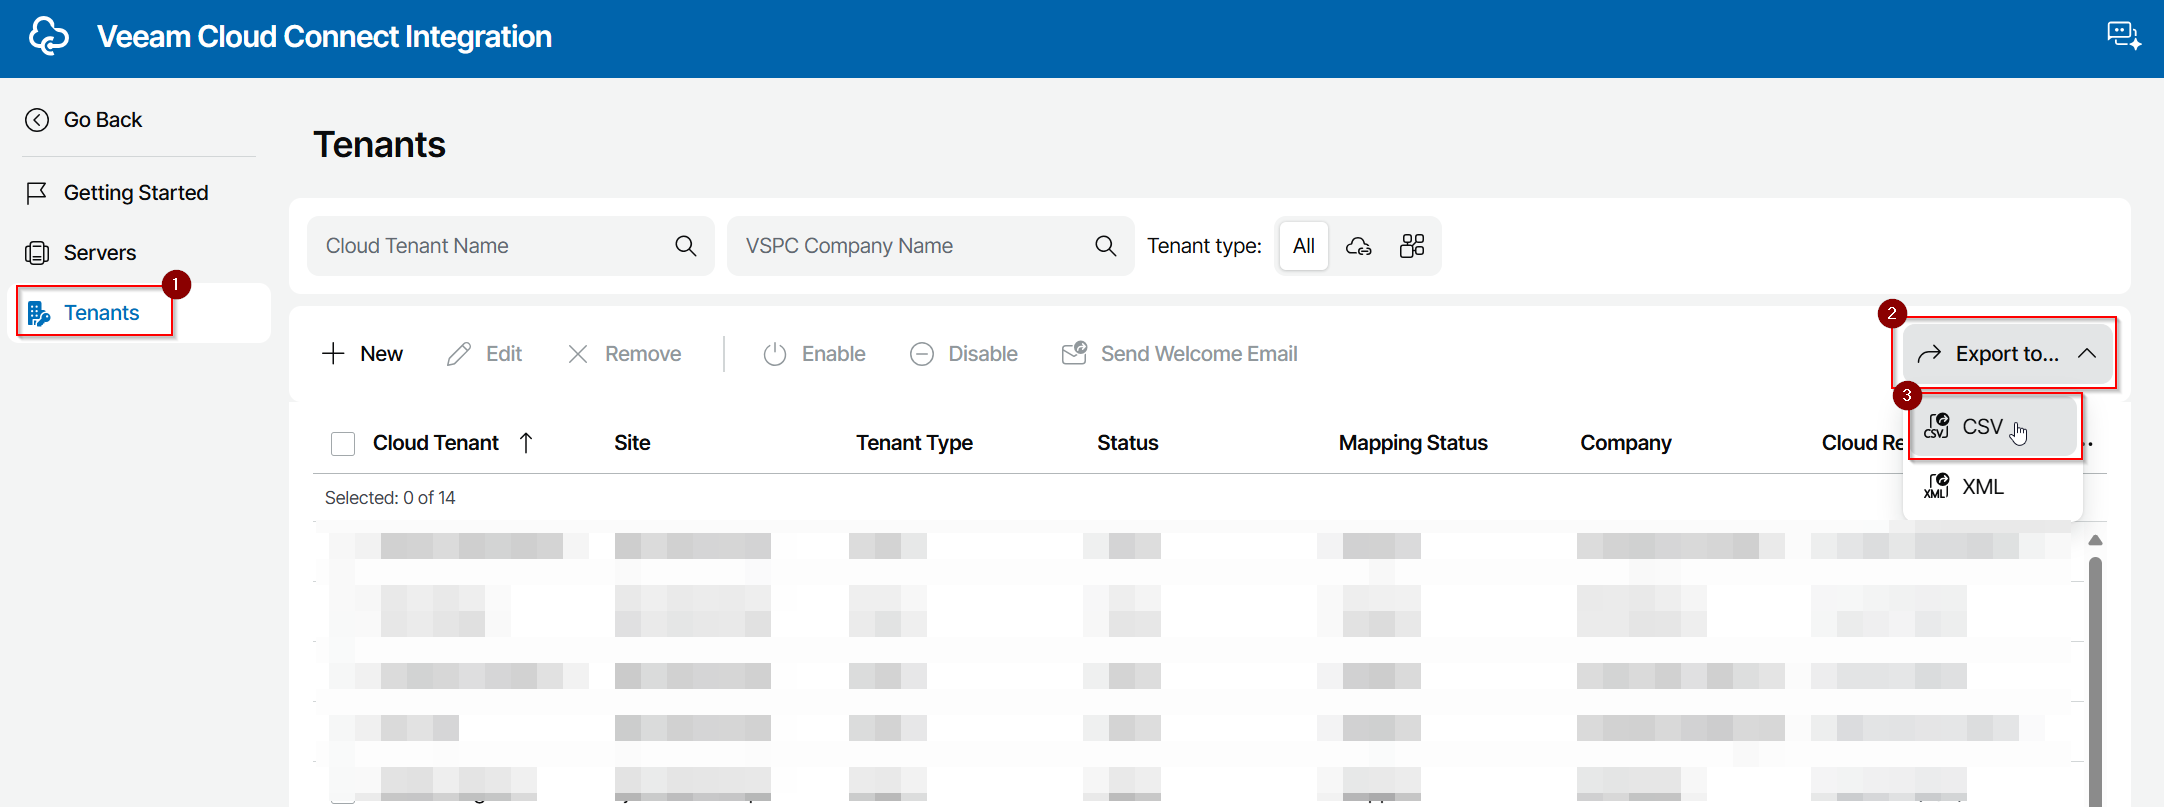This screenshot has height=807, width=2164.
Task: Click the Tenants page heading
Action: (x=379, y=145)
